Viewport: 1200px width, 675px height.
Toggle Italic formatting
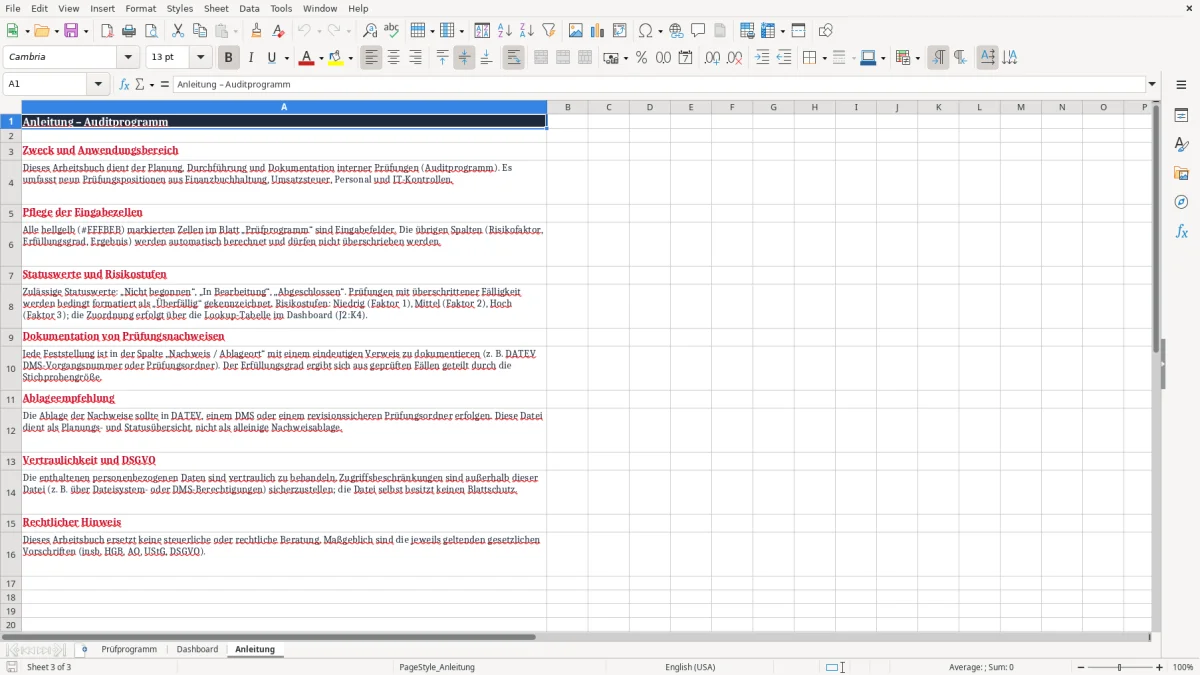250,58
